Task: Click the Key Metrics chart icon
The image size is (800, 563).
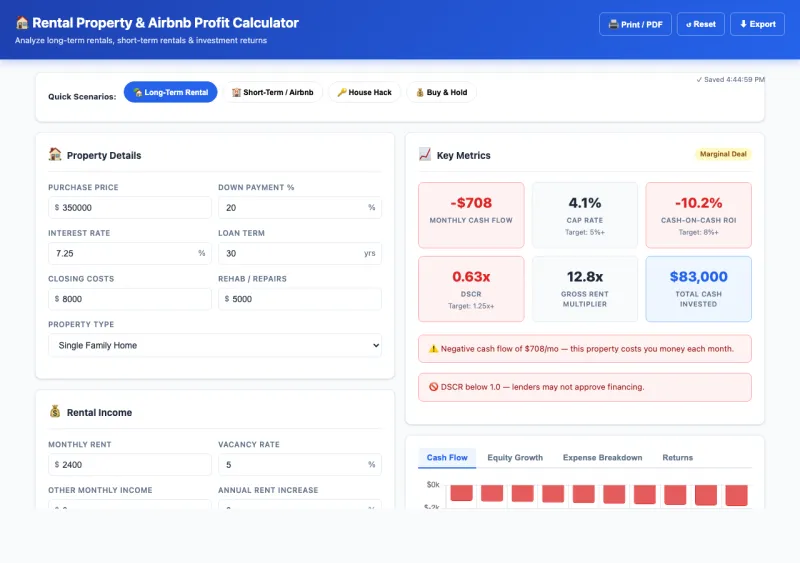Action: (424, 154)
